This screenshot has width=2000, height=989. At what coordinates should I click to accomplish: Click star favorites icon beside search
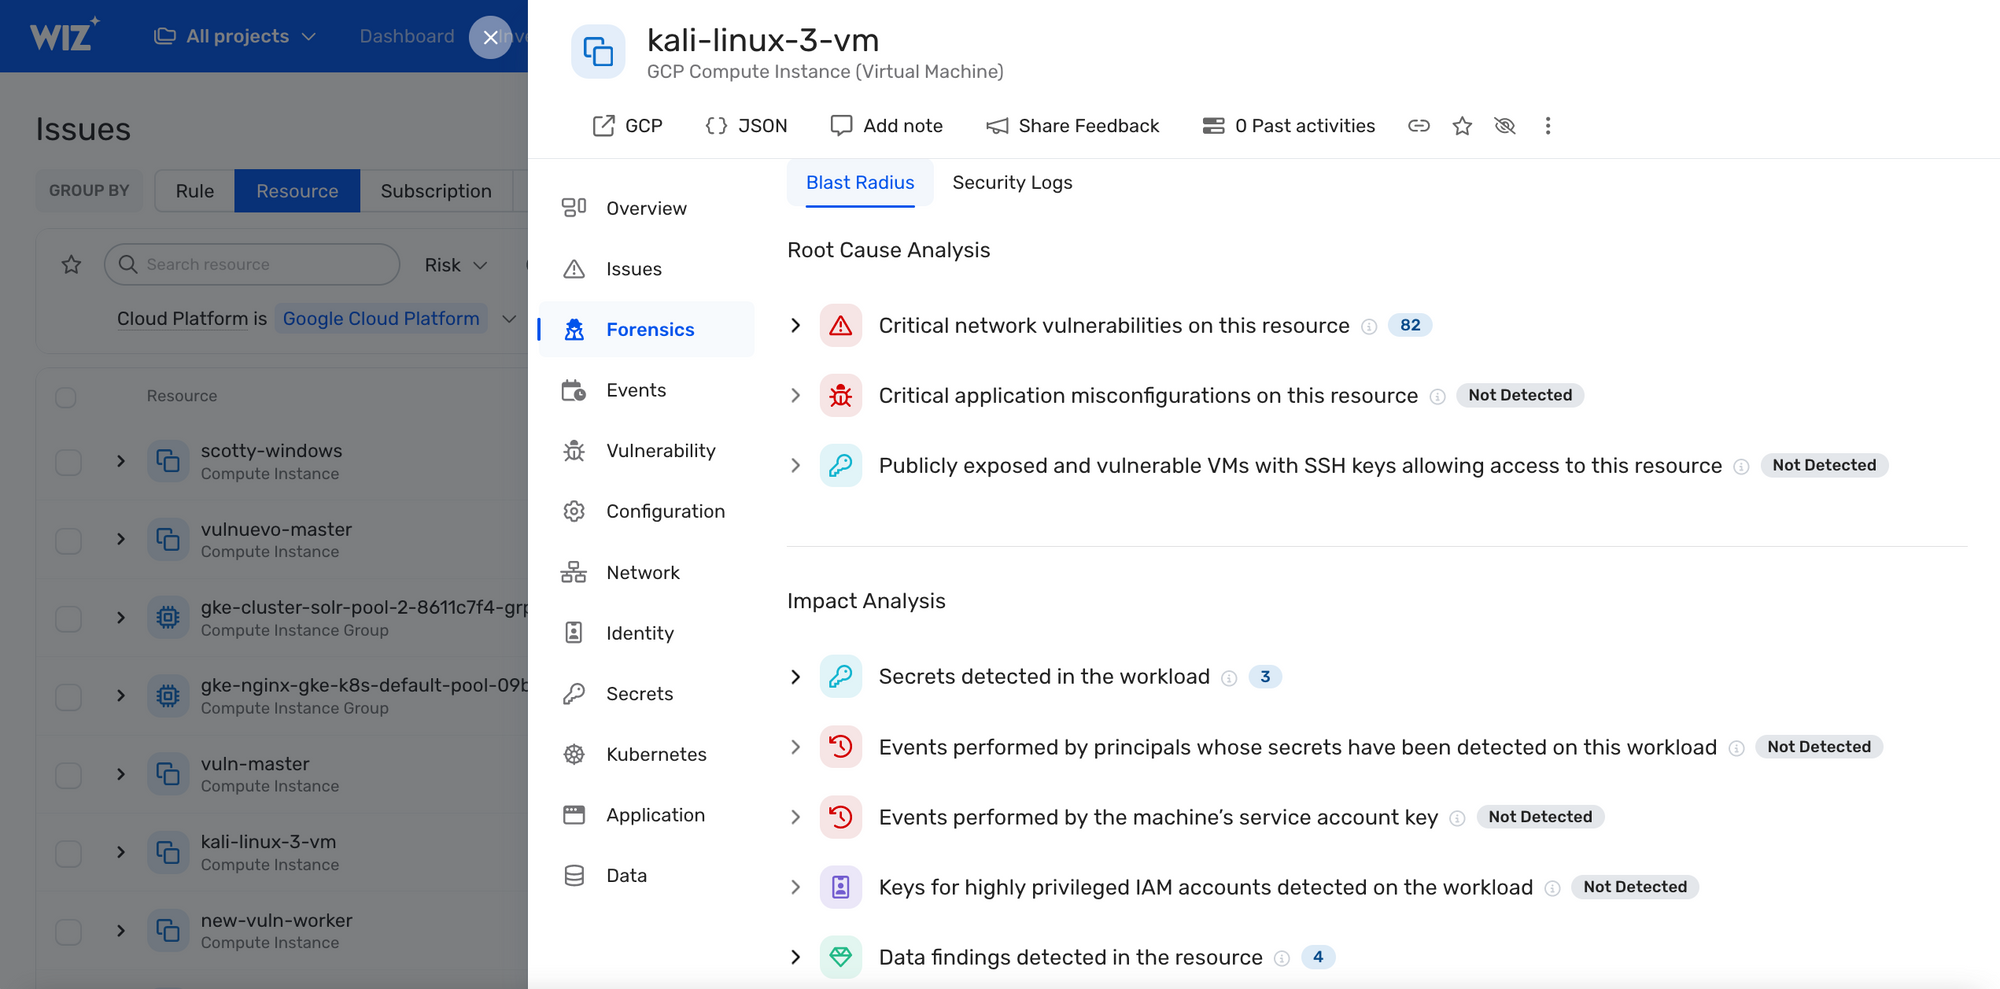[x=71, y=264]
